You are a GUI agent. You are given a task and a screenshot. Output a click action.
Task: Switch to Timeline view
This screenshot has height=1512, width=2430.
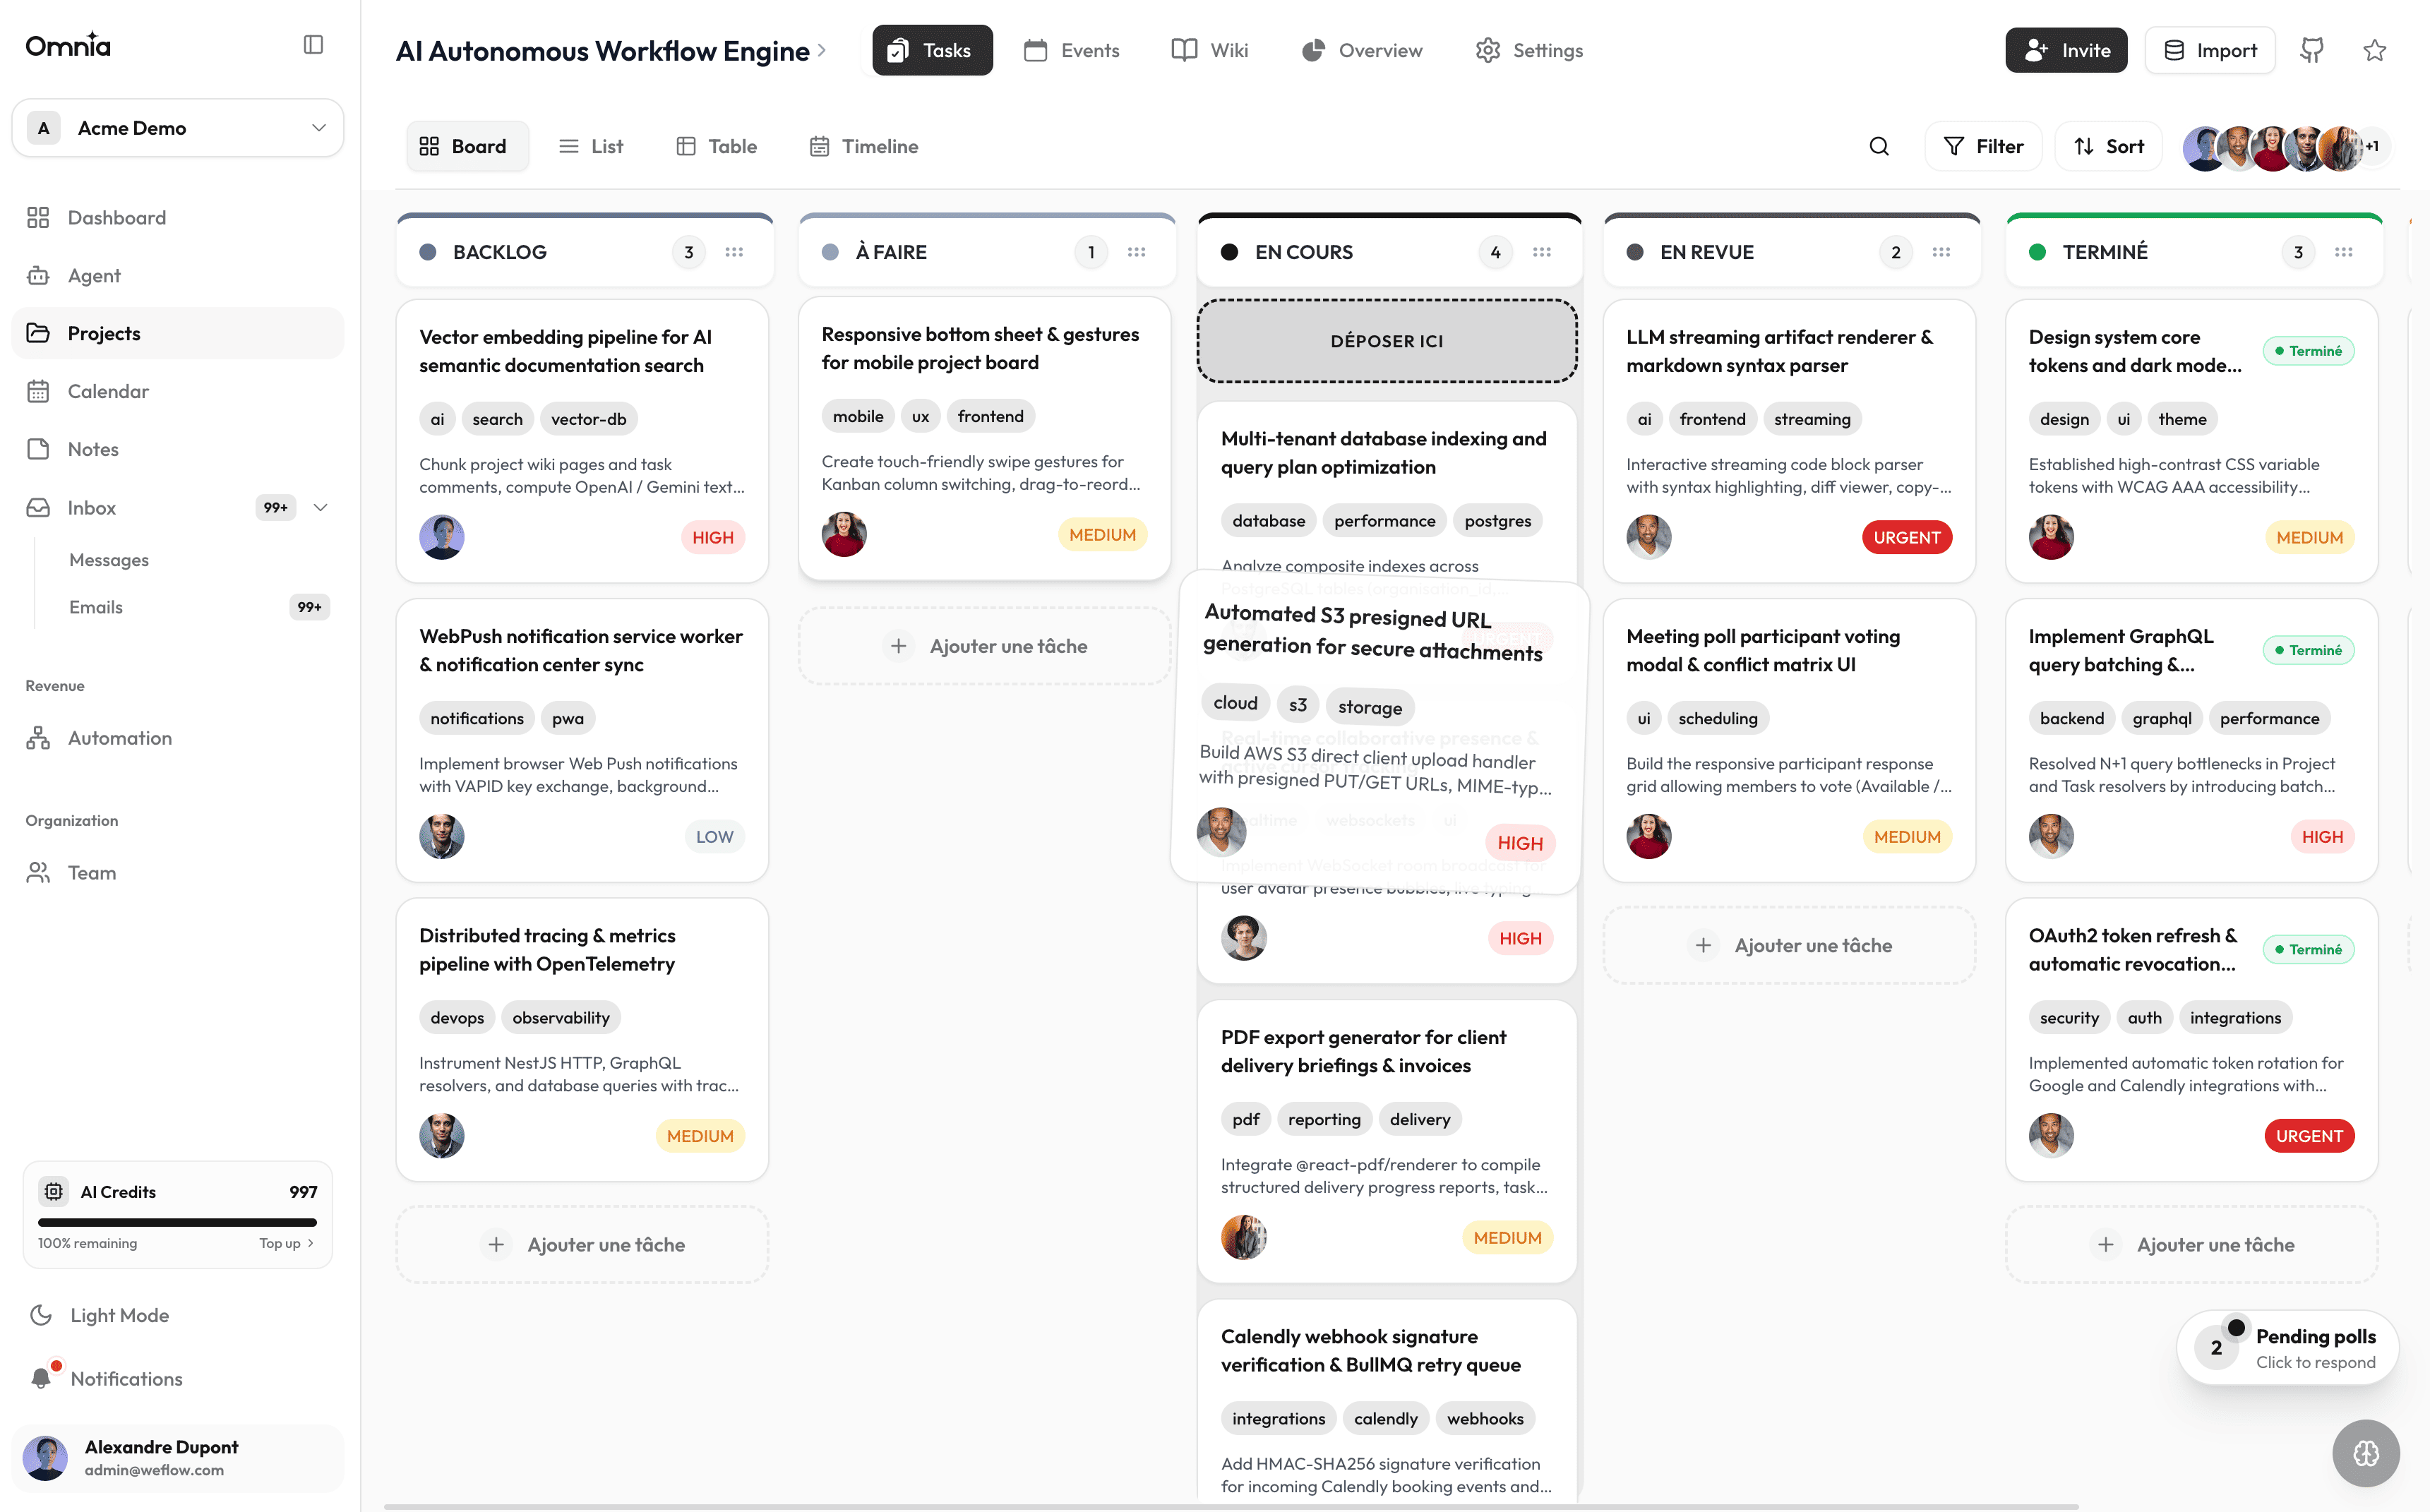tap(864, 147)
